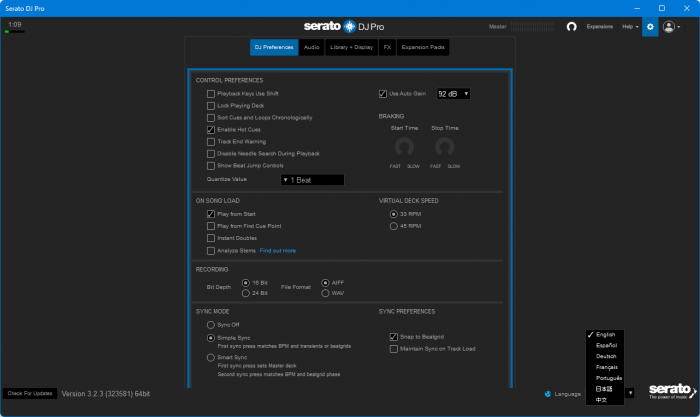Expand the Quantize Value dropdown
This screenshot has width=700, height=417.
[312, 180]
